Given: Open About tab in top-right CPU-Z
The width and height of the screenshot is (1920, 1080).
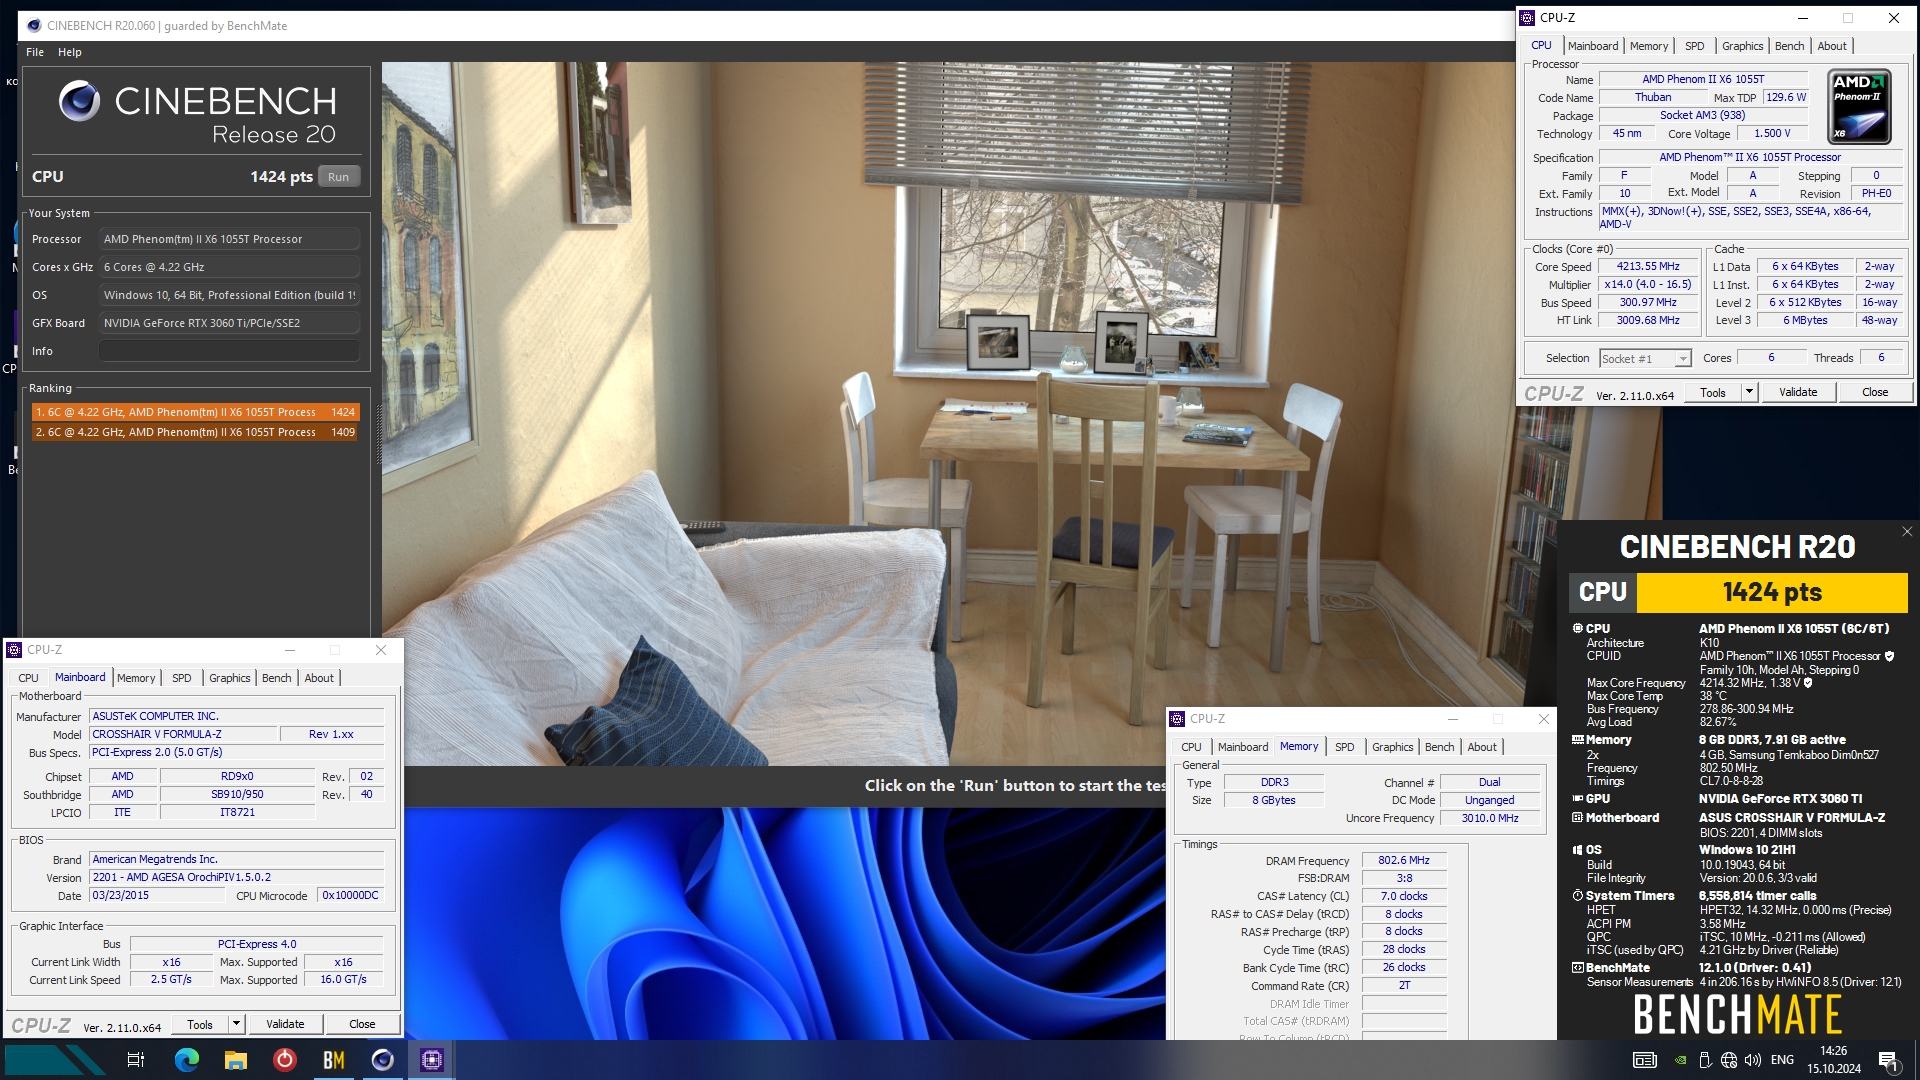Looking at the screenshot, I should (1832, 46).
